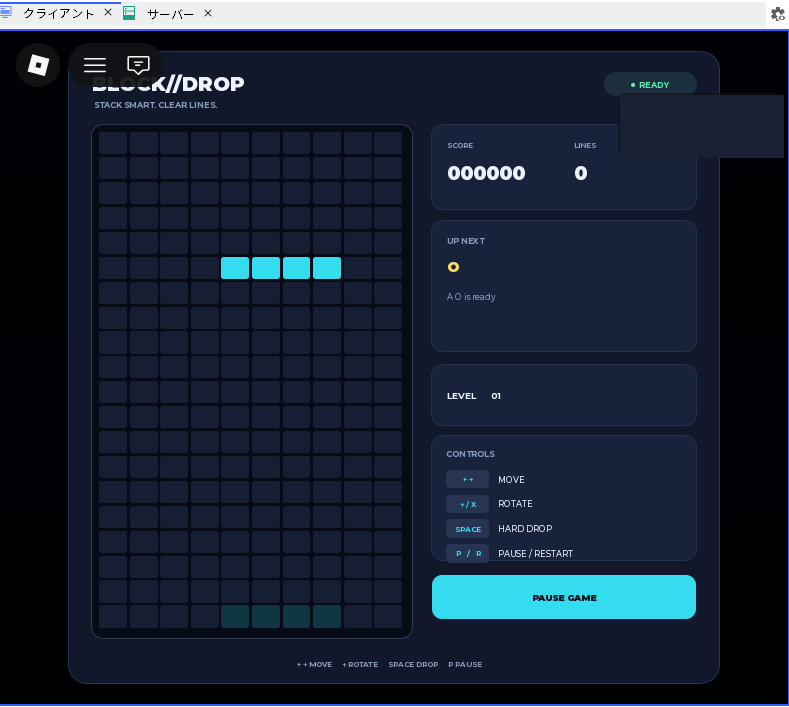Click the P / R key badge

tap(467, 554)
